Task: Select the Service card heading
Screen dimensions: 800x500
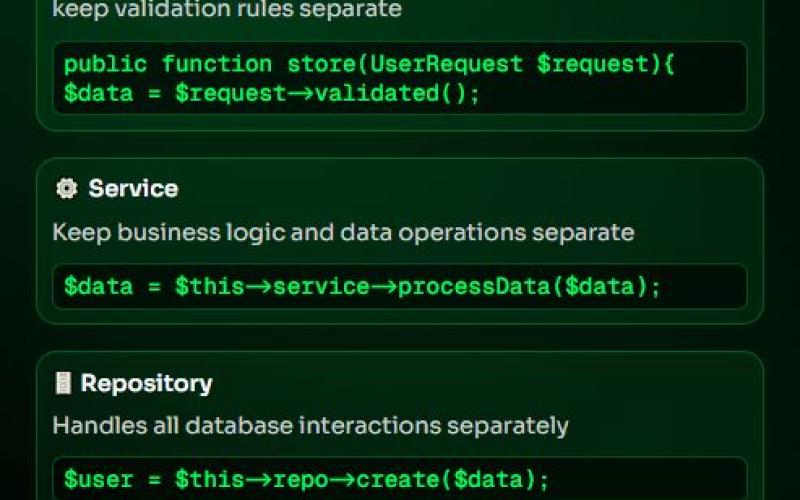Action: tap(133, 189)
